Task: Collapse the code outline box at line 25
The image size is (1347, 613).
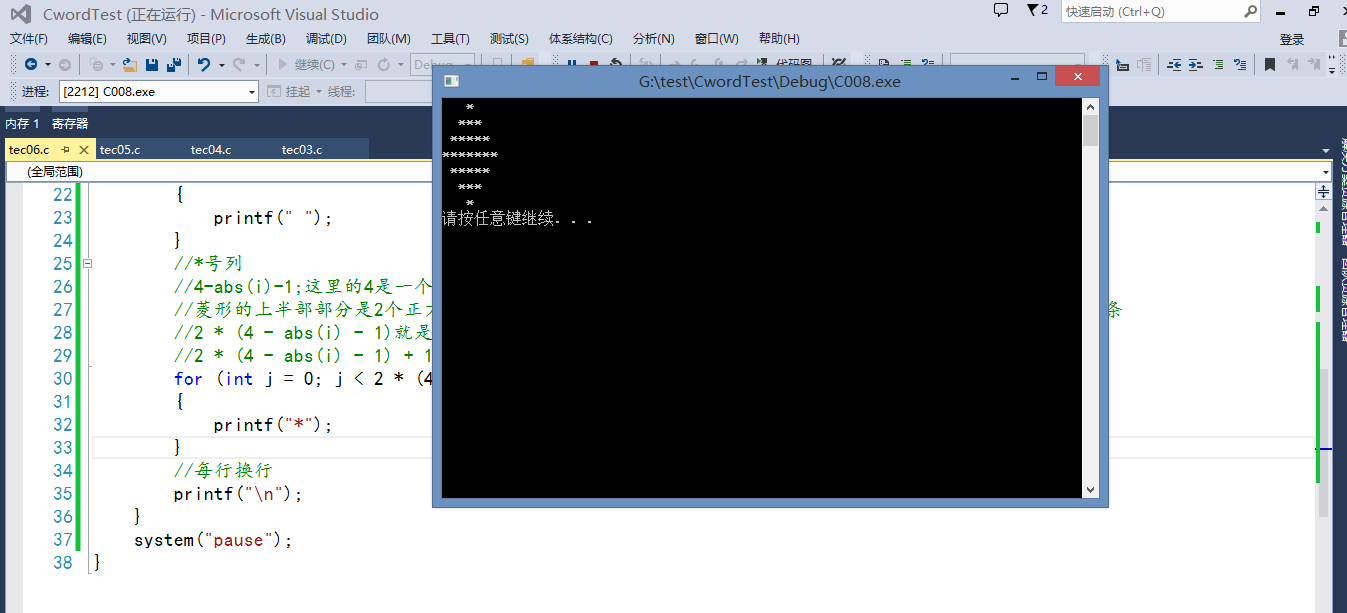Action: 87,264
